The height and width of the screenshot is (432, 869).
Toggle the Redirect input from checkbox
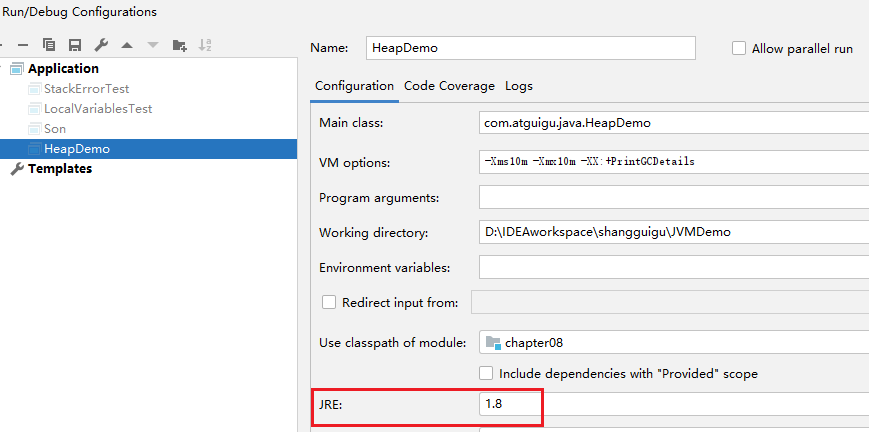tap(329, 302)
